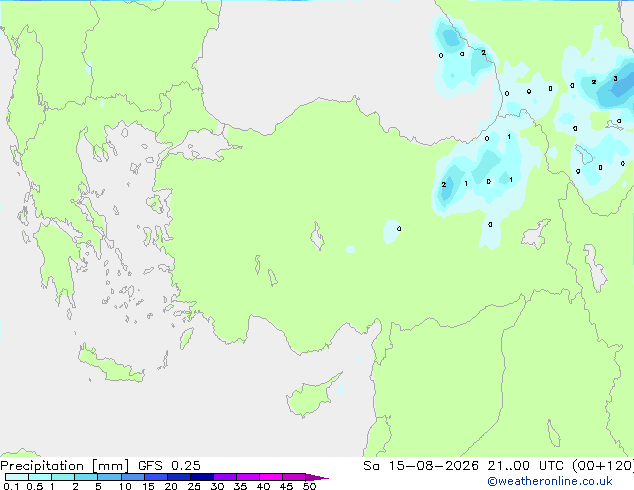The image size is (634, 490).
Task: Click the '10' legend scale value
Action: [125, 486]
